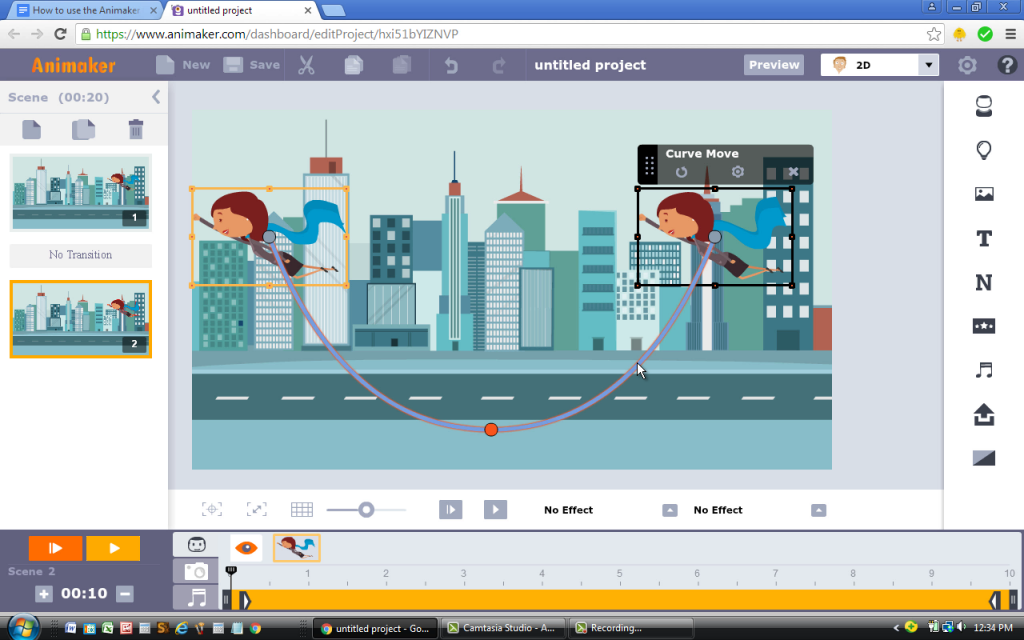The width and height of the screenshot is (1024, 640).
Task: Redo the last action
Action: coord(499,65)
